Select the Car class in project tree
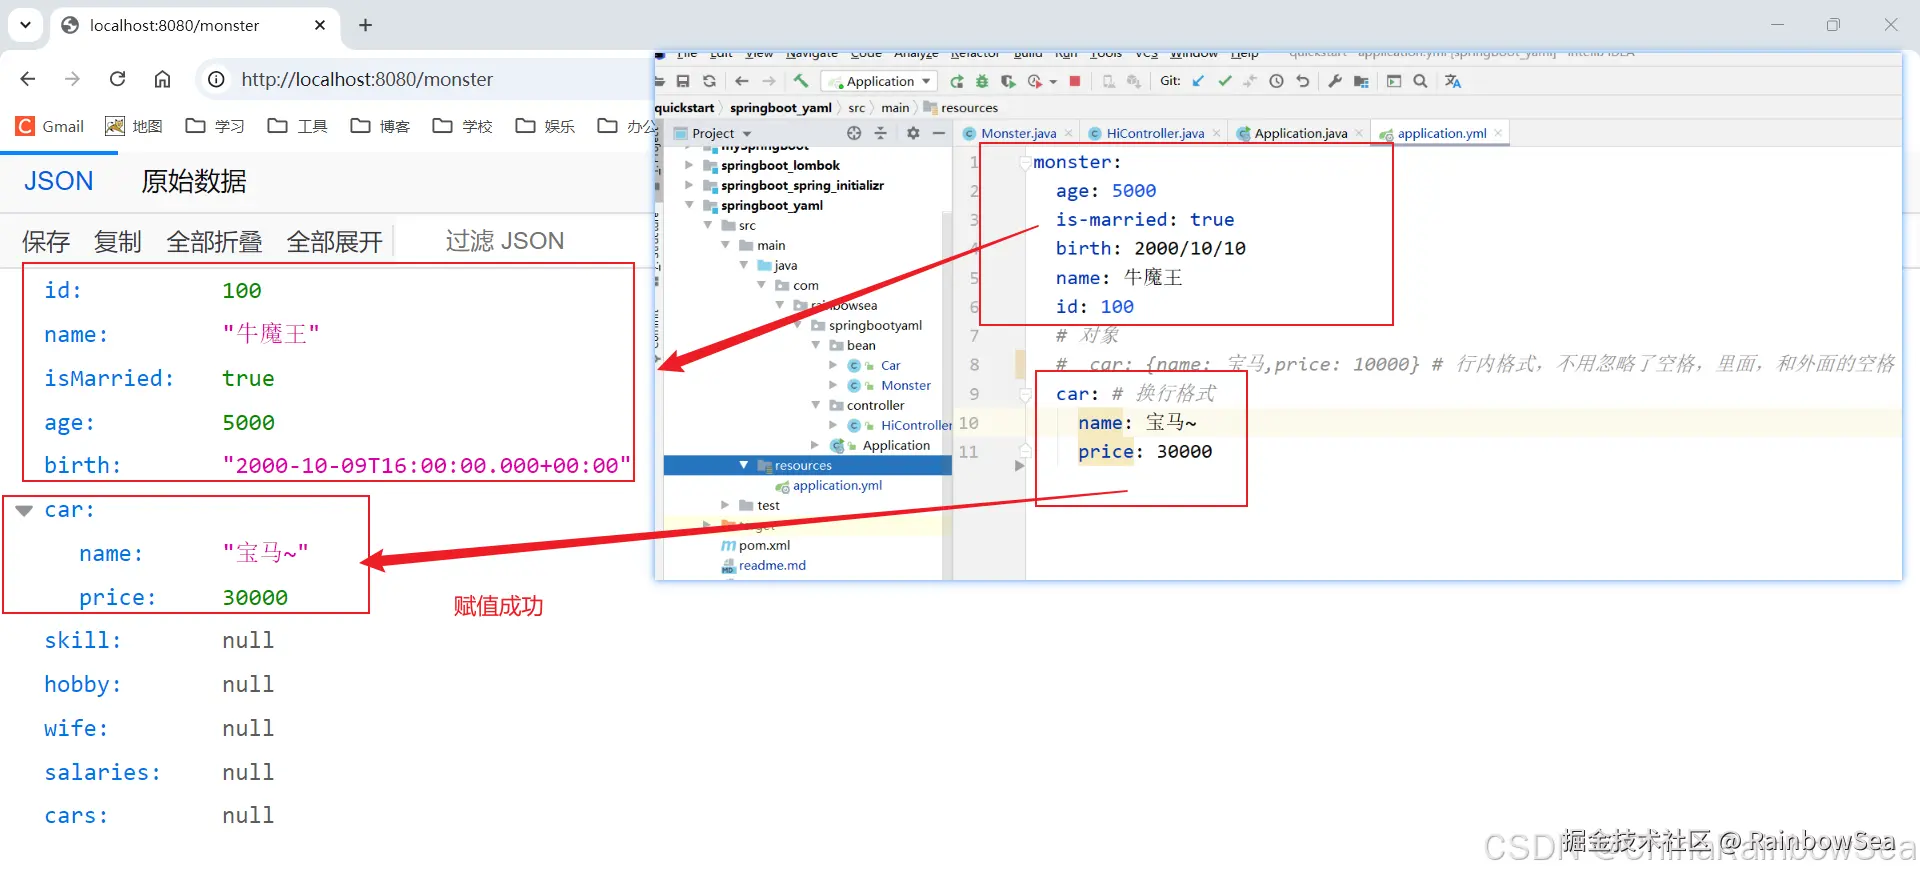Viewport: 1920px width, 879px height. point(890,365)
